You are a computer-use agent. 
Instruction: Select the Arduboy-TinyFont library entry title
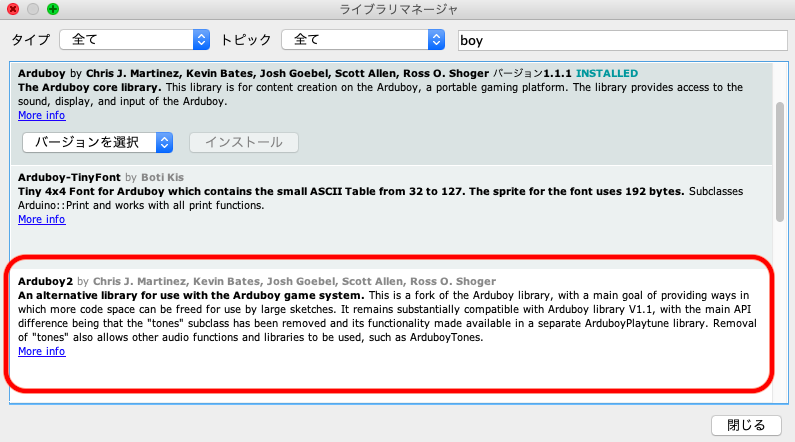69,177
